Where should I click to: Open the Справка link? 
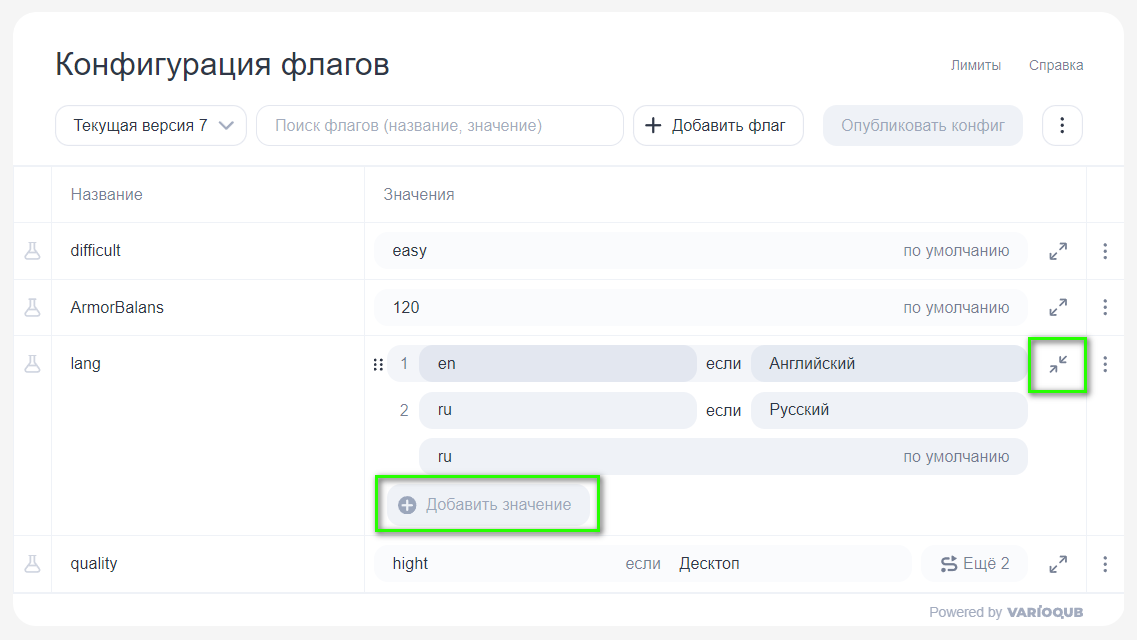[1056, 65]
